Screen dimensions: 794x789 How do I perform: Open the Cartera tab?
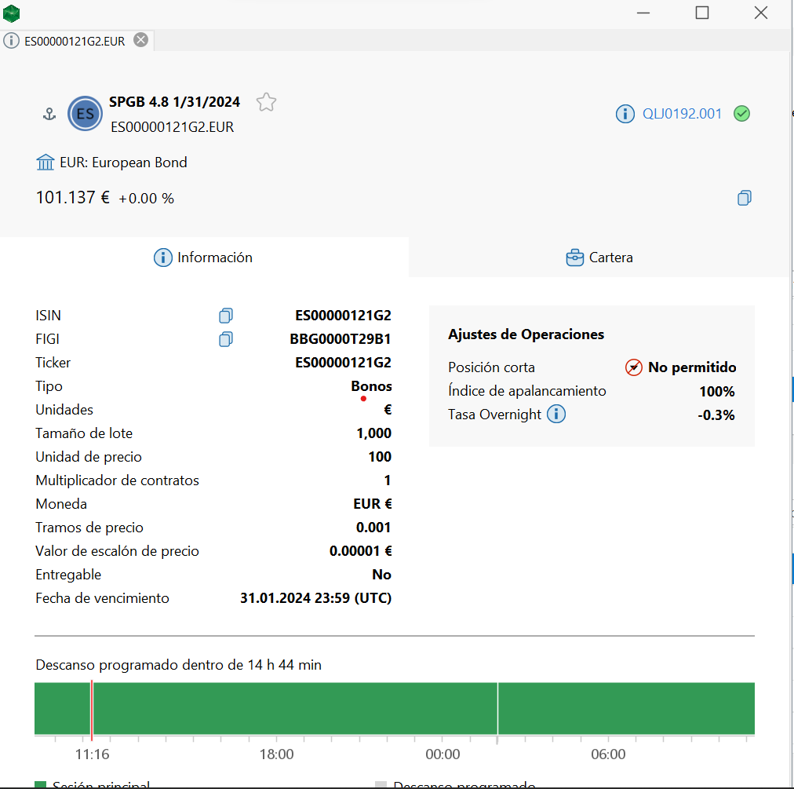point(599,258)
